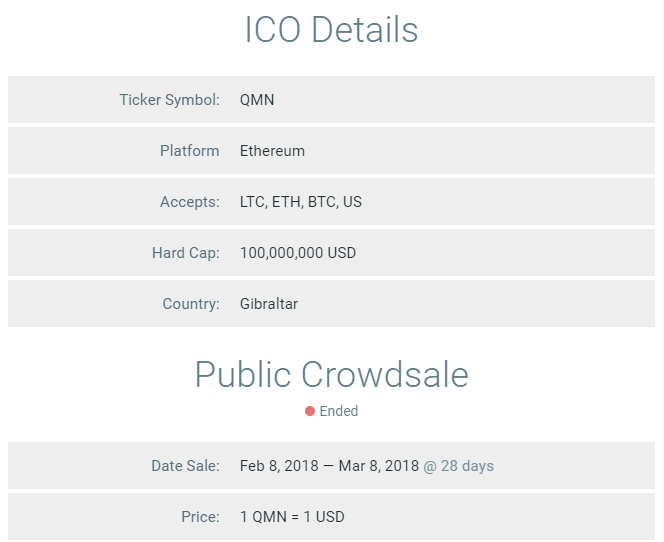
Task: Click the QMN ticker value
Action: 257,100
